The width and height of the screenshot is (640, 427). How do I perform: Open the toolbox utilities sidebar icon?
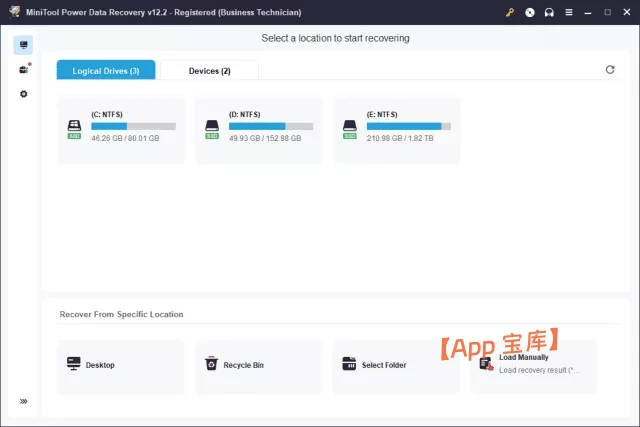(x=23, y=69)
